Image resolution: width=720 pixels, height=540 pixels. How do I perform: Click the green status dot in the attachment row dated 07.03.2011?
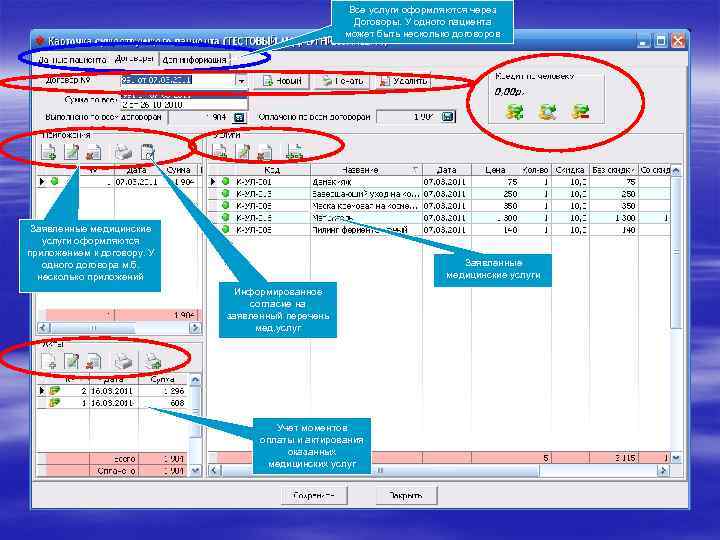[55, 181]
